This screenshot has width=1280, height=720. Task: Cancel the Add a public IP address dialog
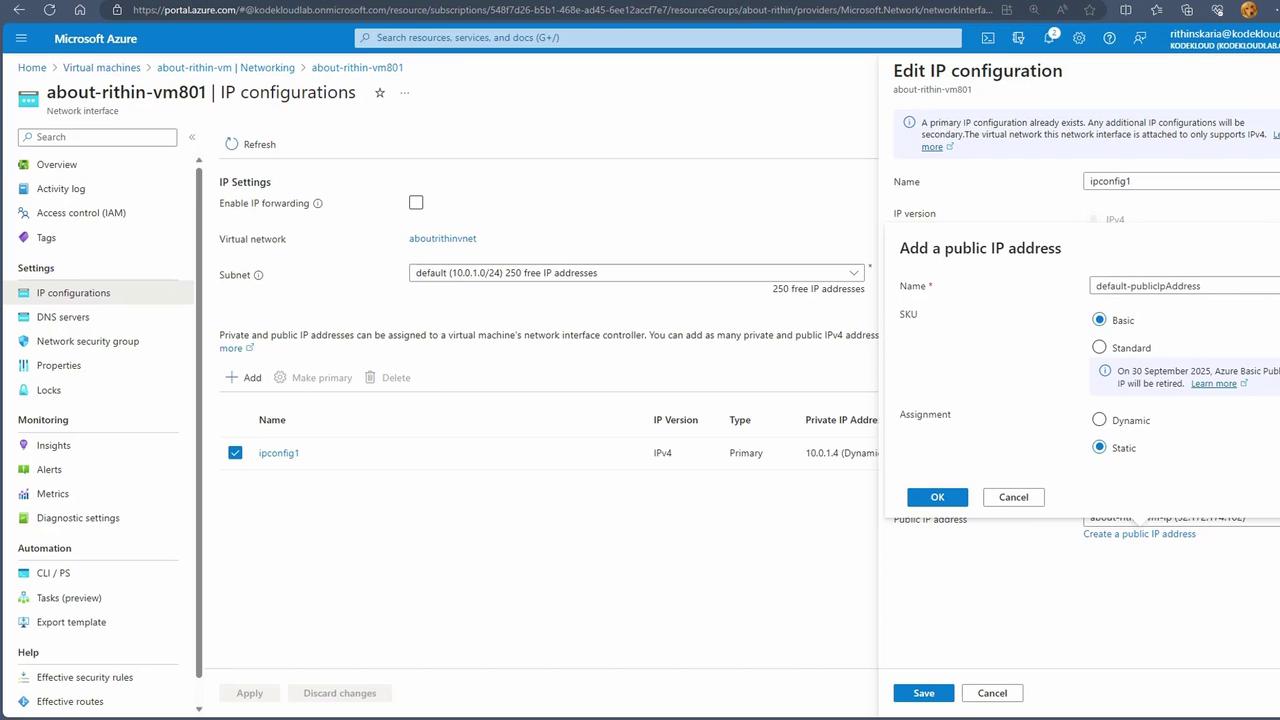pyautogui.click(x=1013, y=497)
